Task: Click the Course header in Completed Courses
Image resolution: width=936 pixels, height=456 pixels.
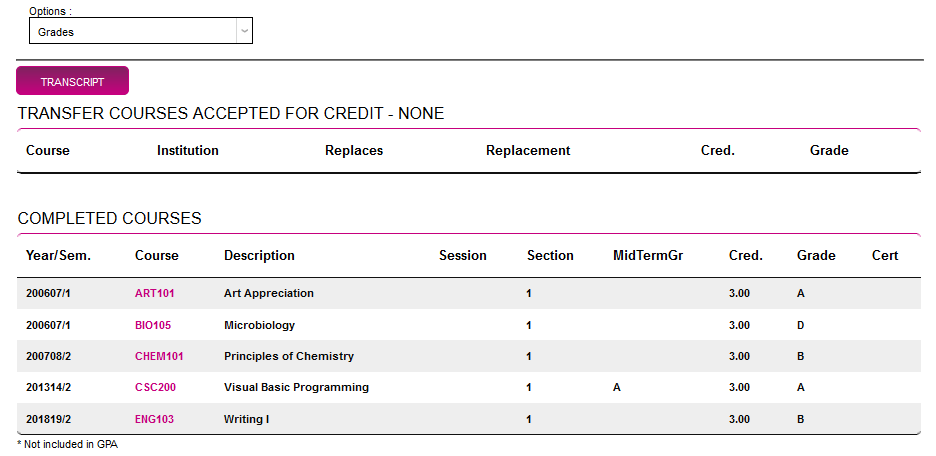Action: coord(157,256)
